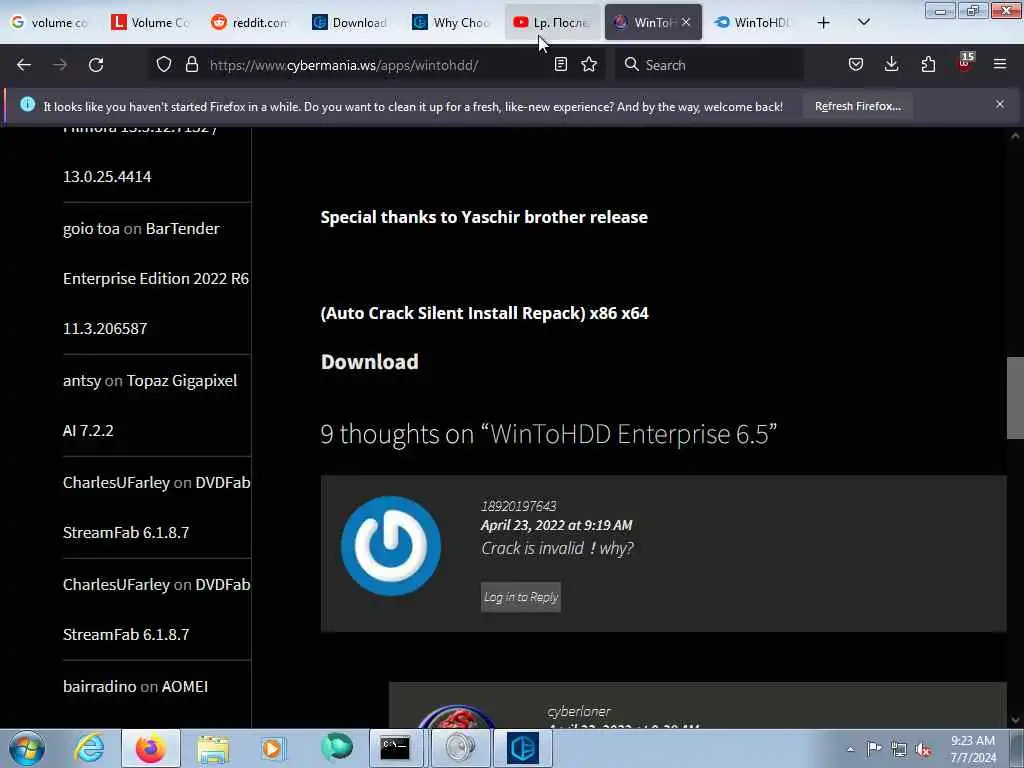Open the tracking protection shield icon

pyautogui.click(x=164, y=64)
